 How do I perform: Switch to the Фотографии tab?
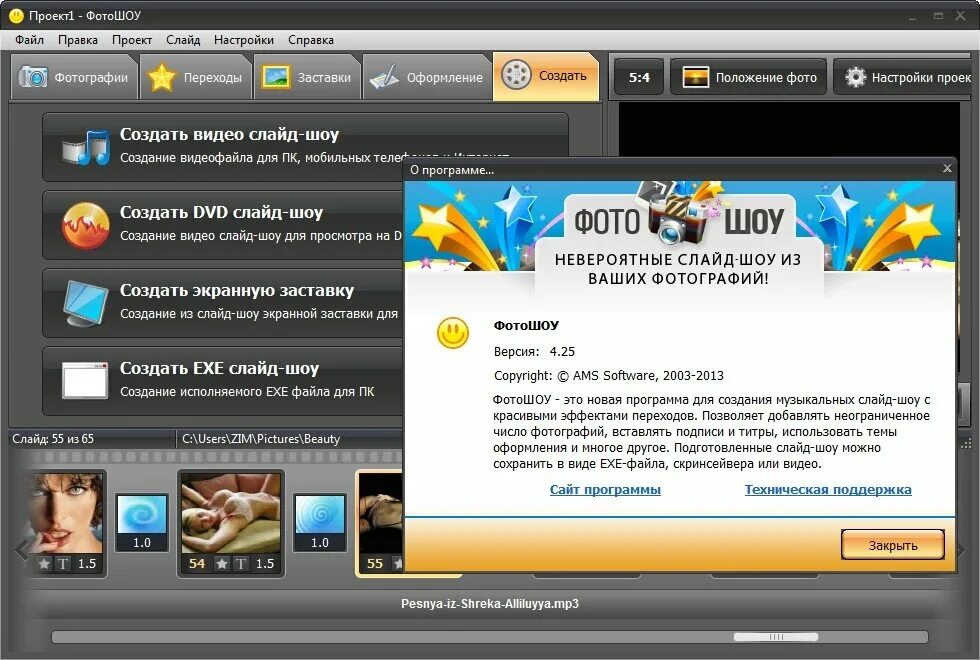[x=74, y=78]
